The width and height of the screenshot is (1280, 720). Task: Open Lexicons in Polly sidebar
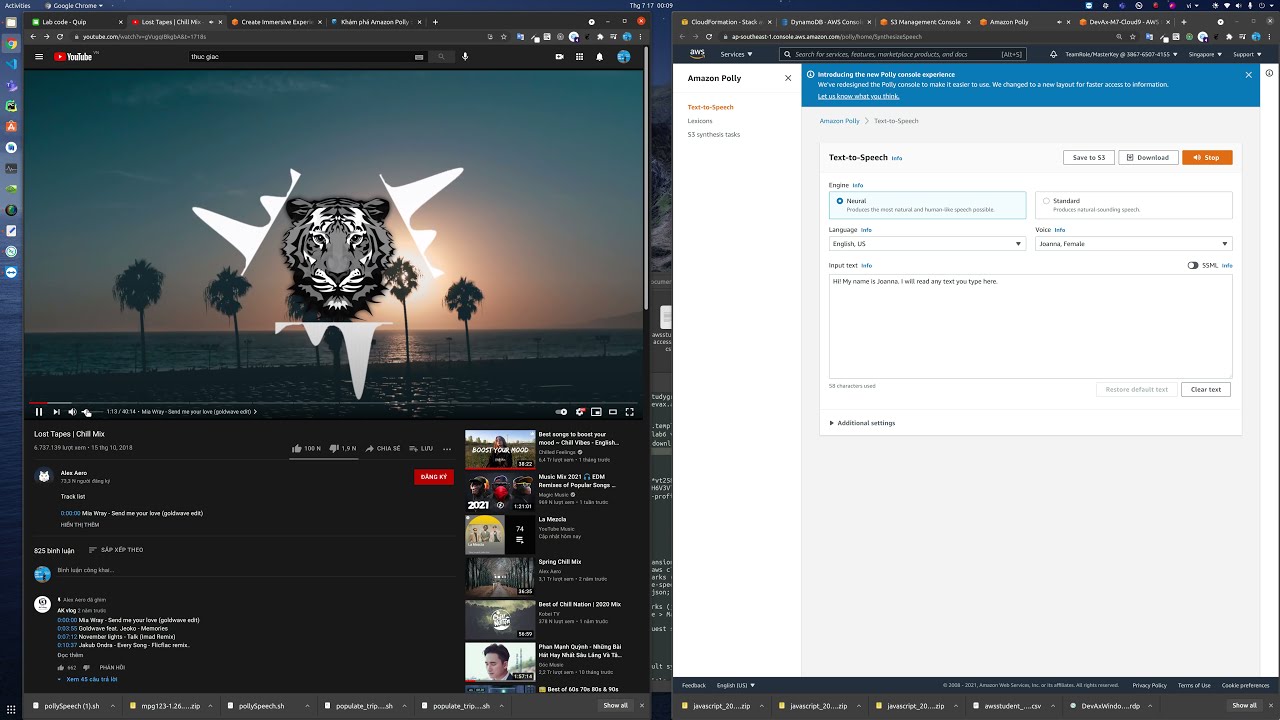tap(700, 121)
